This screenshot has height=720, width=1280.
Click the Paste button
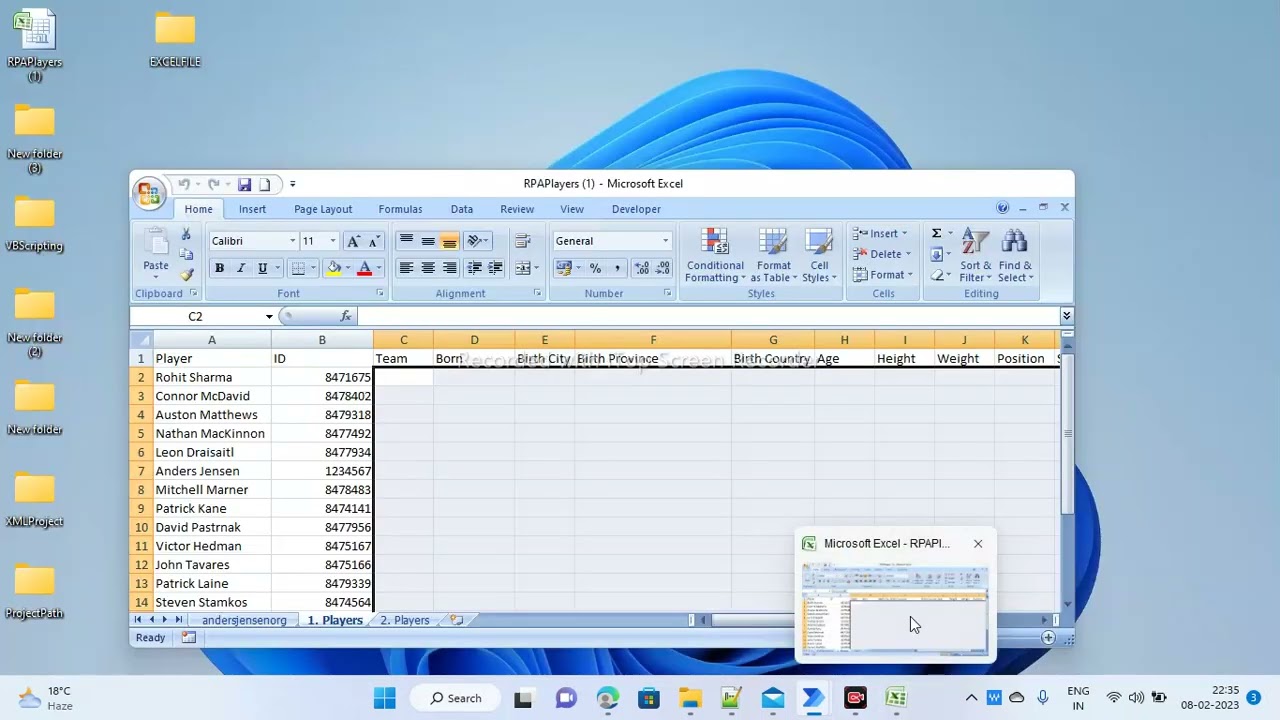pos(156,251)
